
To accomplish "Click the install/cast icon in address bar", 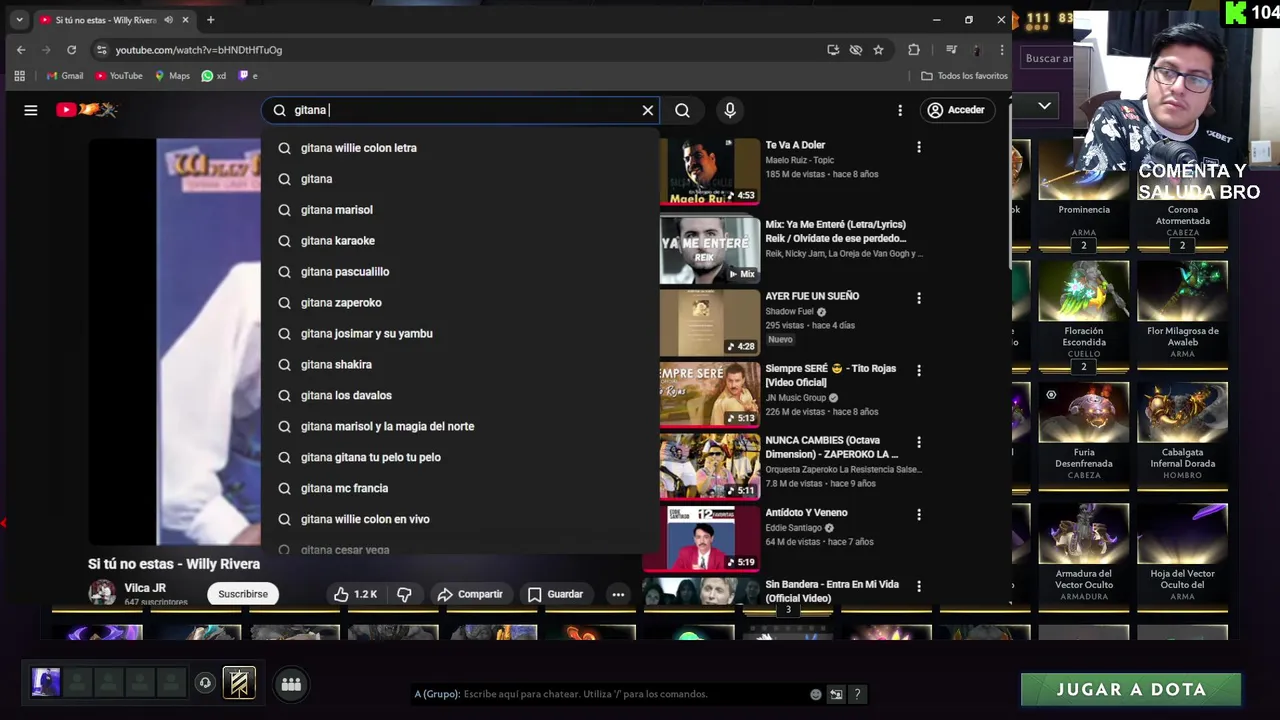I will pyautogui.click(x=833, y=50).
